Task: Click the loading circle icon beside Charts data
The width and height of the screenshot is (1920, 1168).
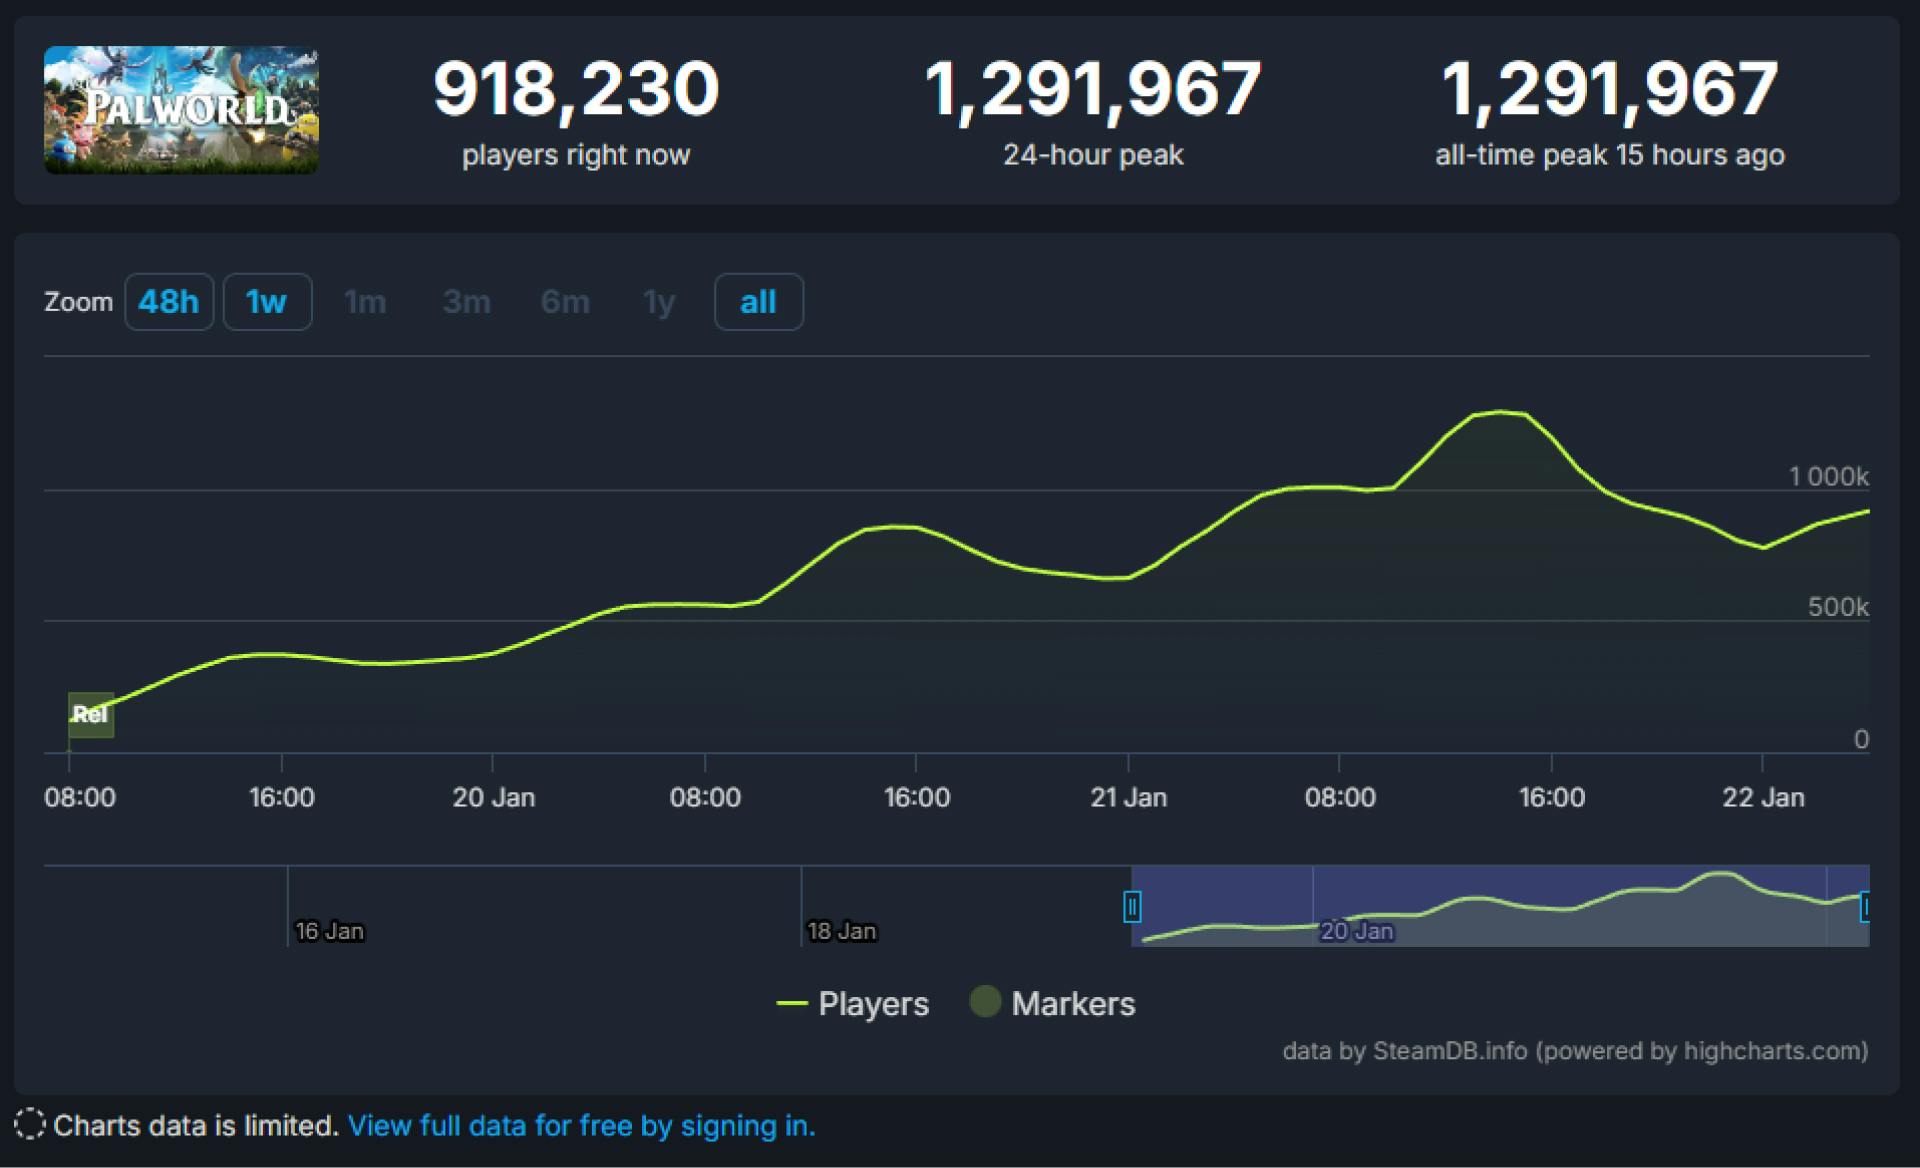Action: (30, 1124)
